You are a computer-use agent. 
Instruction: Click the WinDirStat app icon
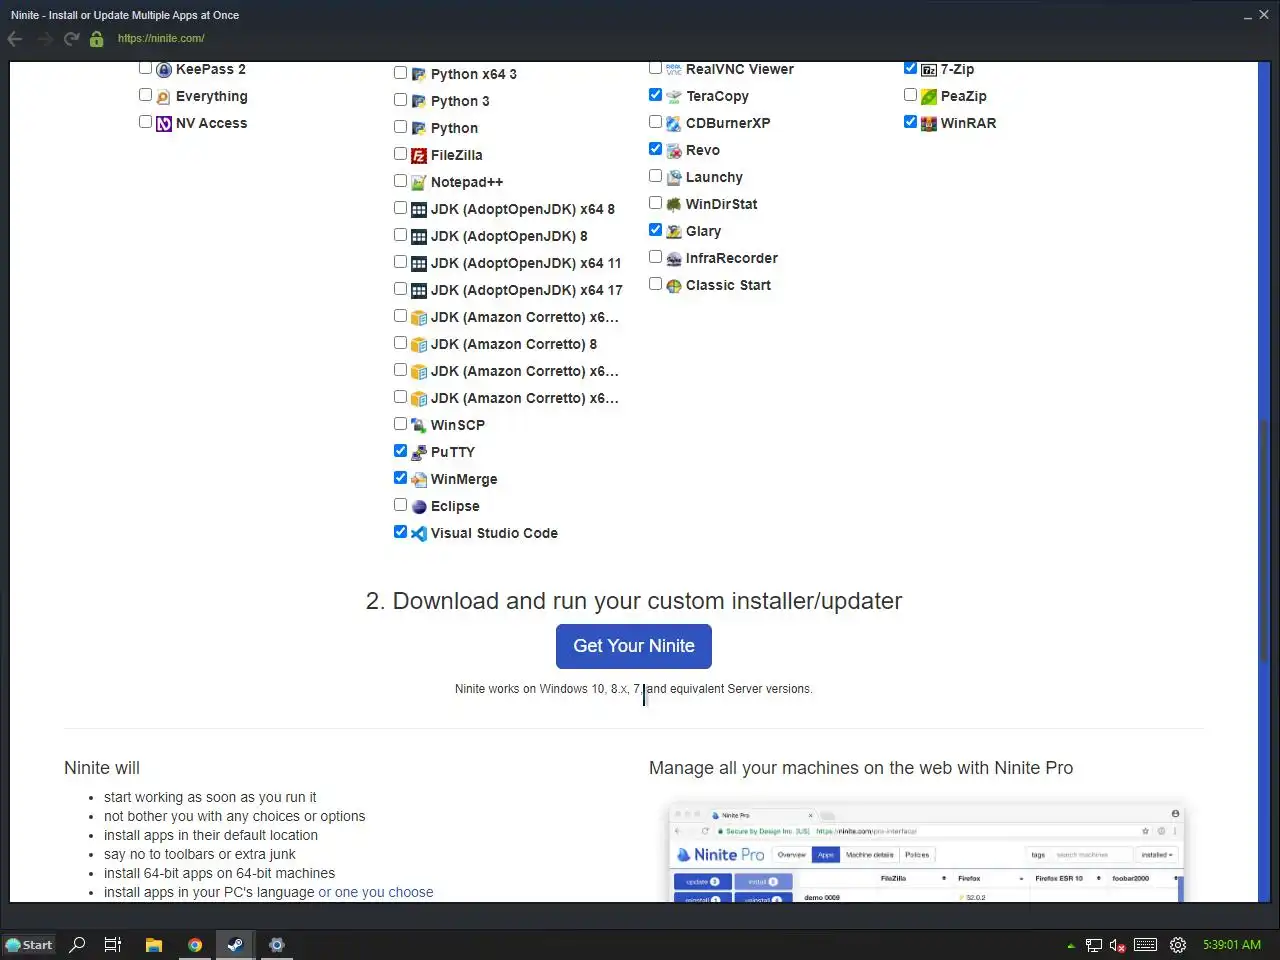point(674,205)
